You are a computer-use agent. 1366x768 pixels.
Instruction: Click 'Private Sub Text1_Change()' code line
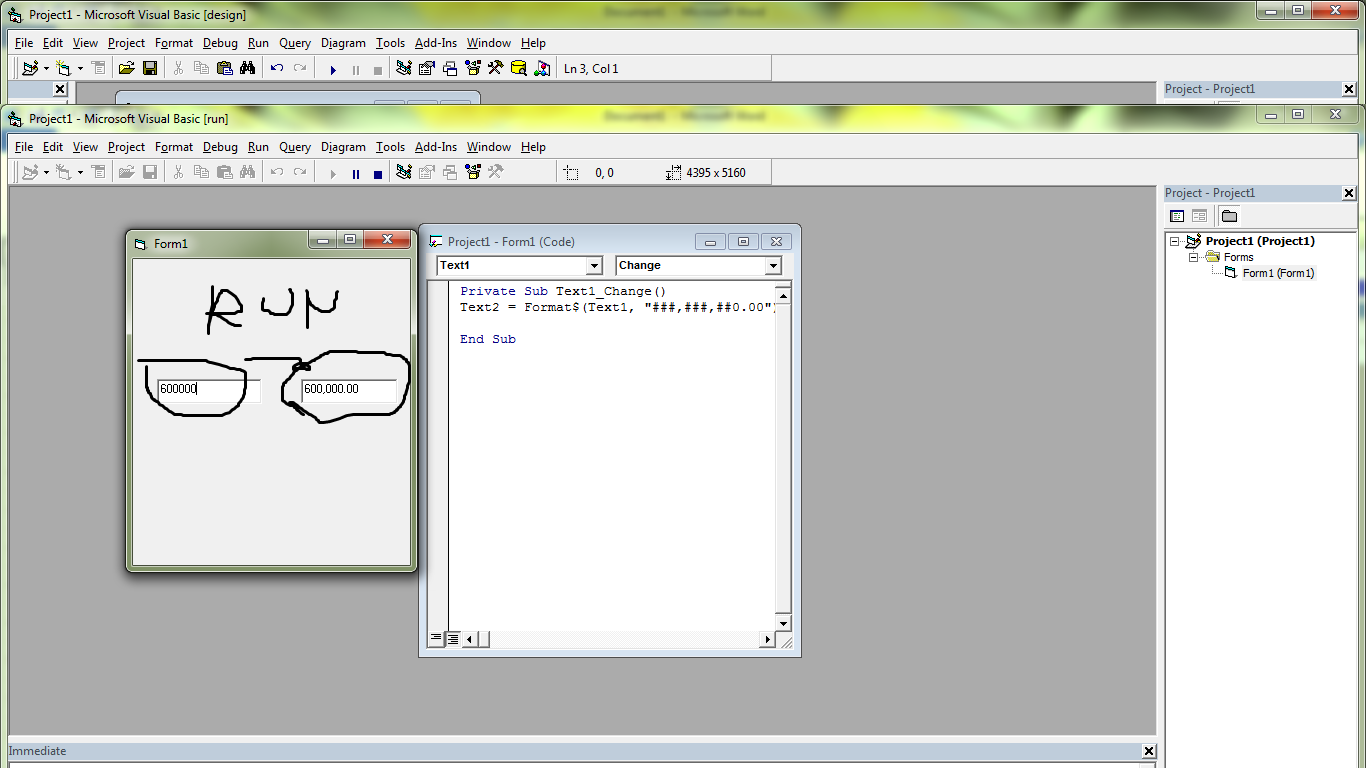tap(563, 291)
